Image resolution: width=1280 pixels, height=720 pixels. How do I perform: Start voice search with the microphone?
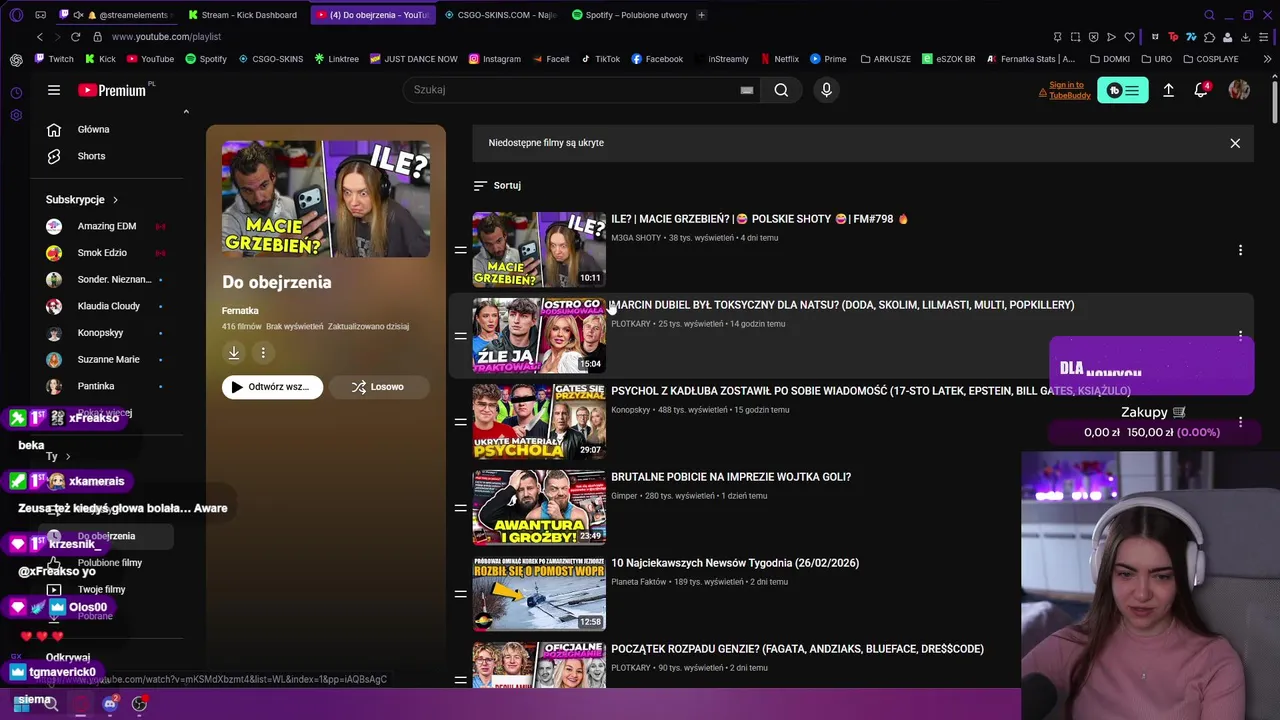point(826,90)
